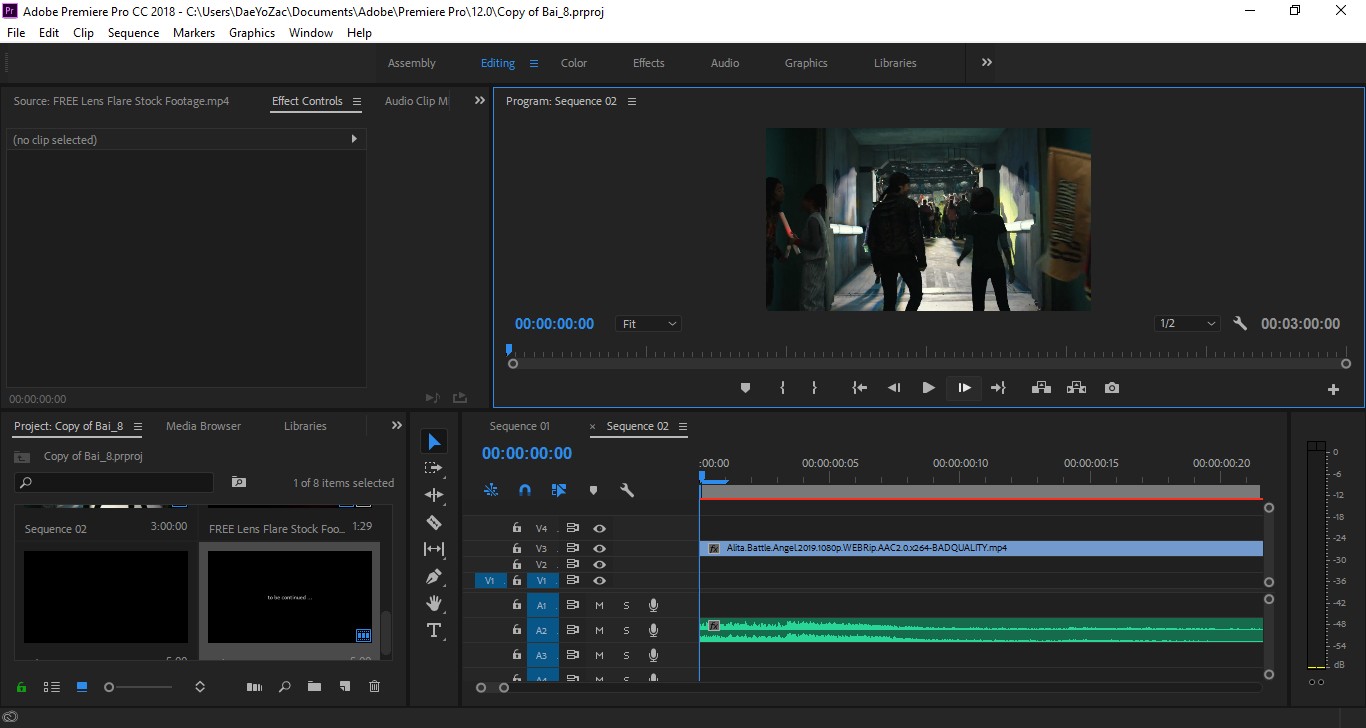Image resolution: width=1366 pixels, height=728 pixels.
Task: Toggle V4 track output eye
Action: tap(599, 528)
